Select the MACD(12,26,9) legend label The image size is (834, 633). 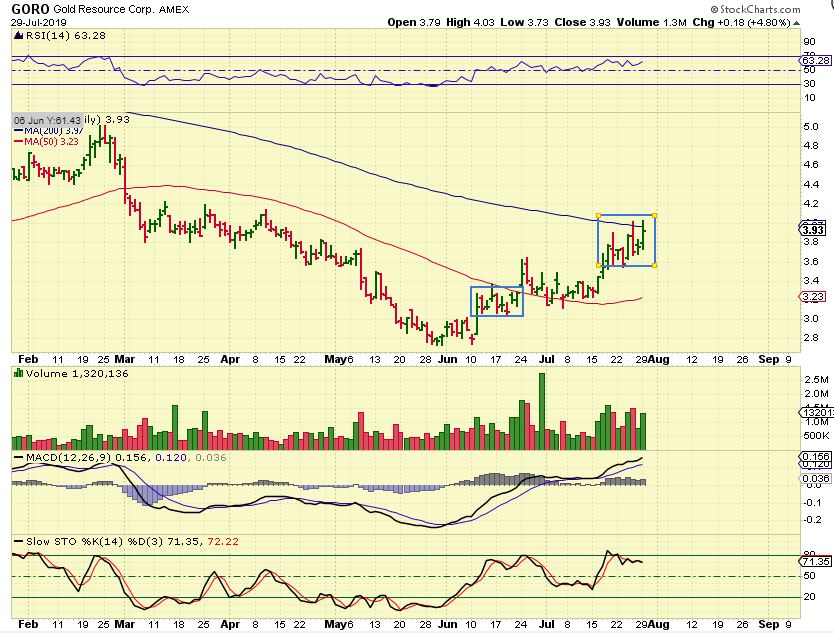[69, 457]
